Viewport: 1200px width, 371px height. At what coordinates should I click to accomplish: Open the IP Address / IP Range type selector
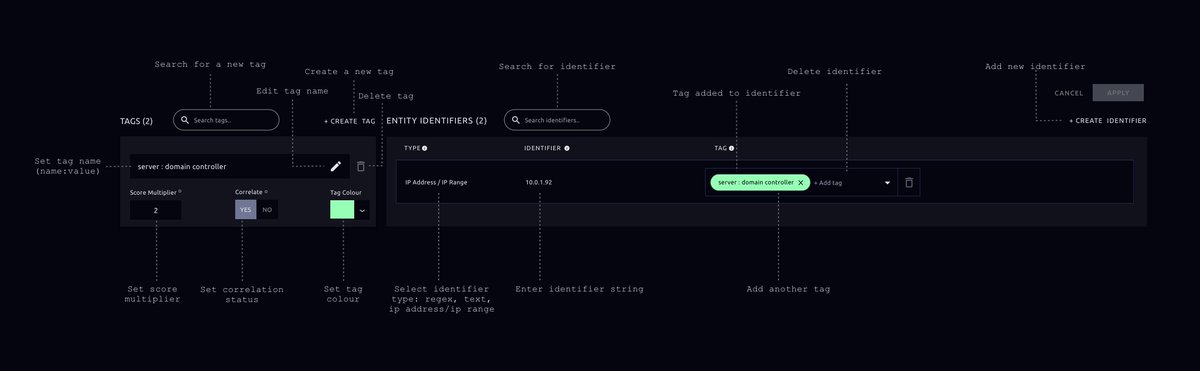tap(436, 183)
